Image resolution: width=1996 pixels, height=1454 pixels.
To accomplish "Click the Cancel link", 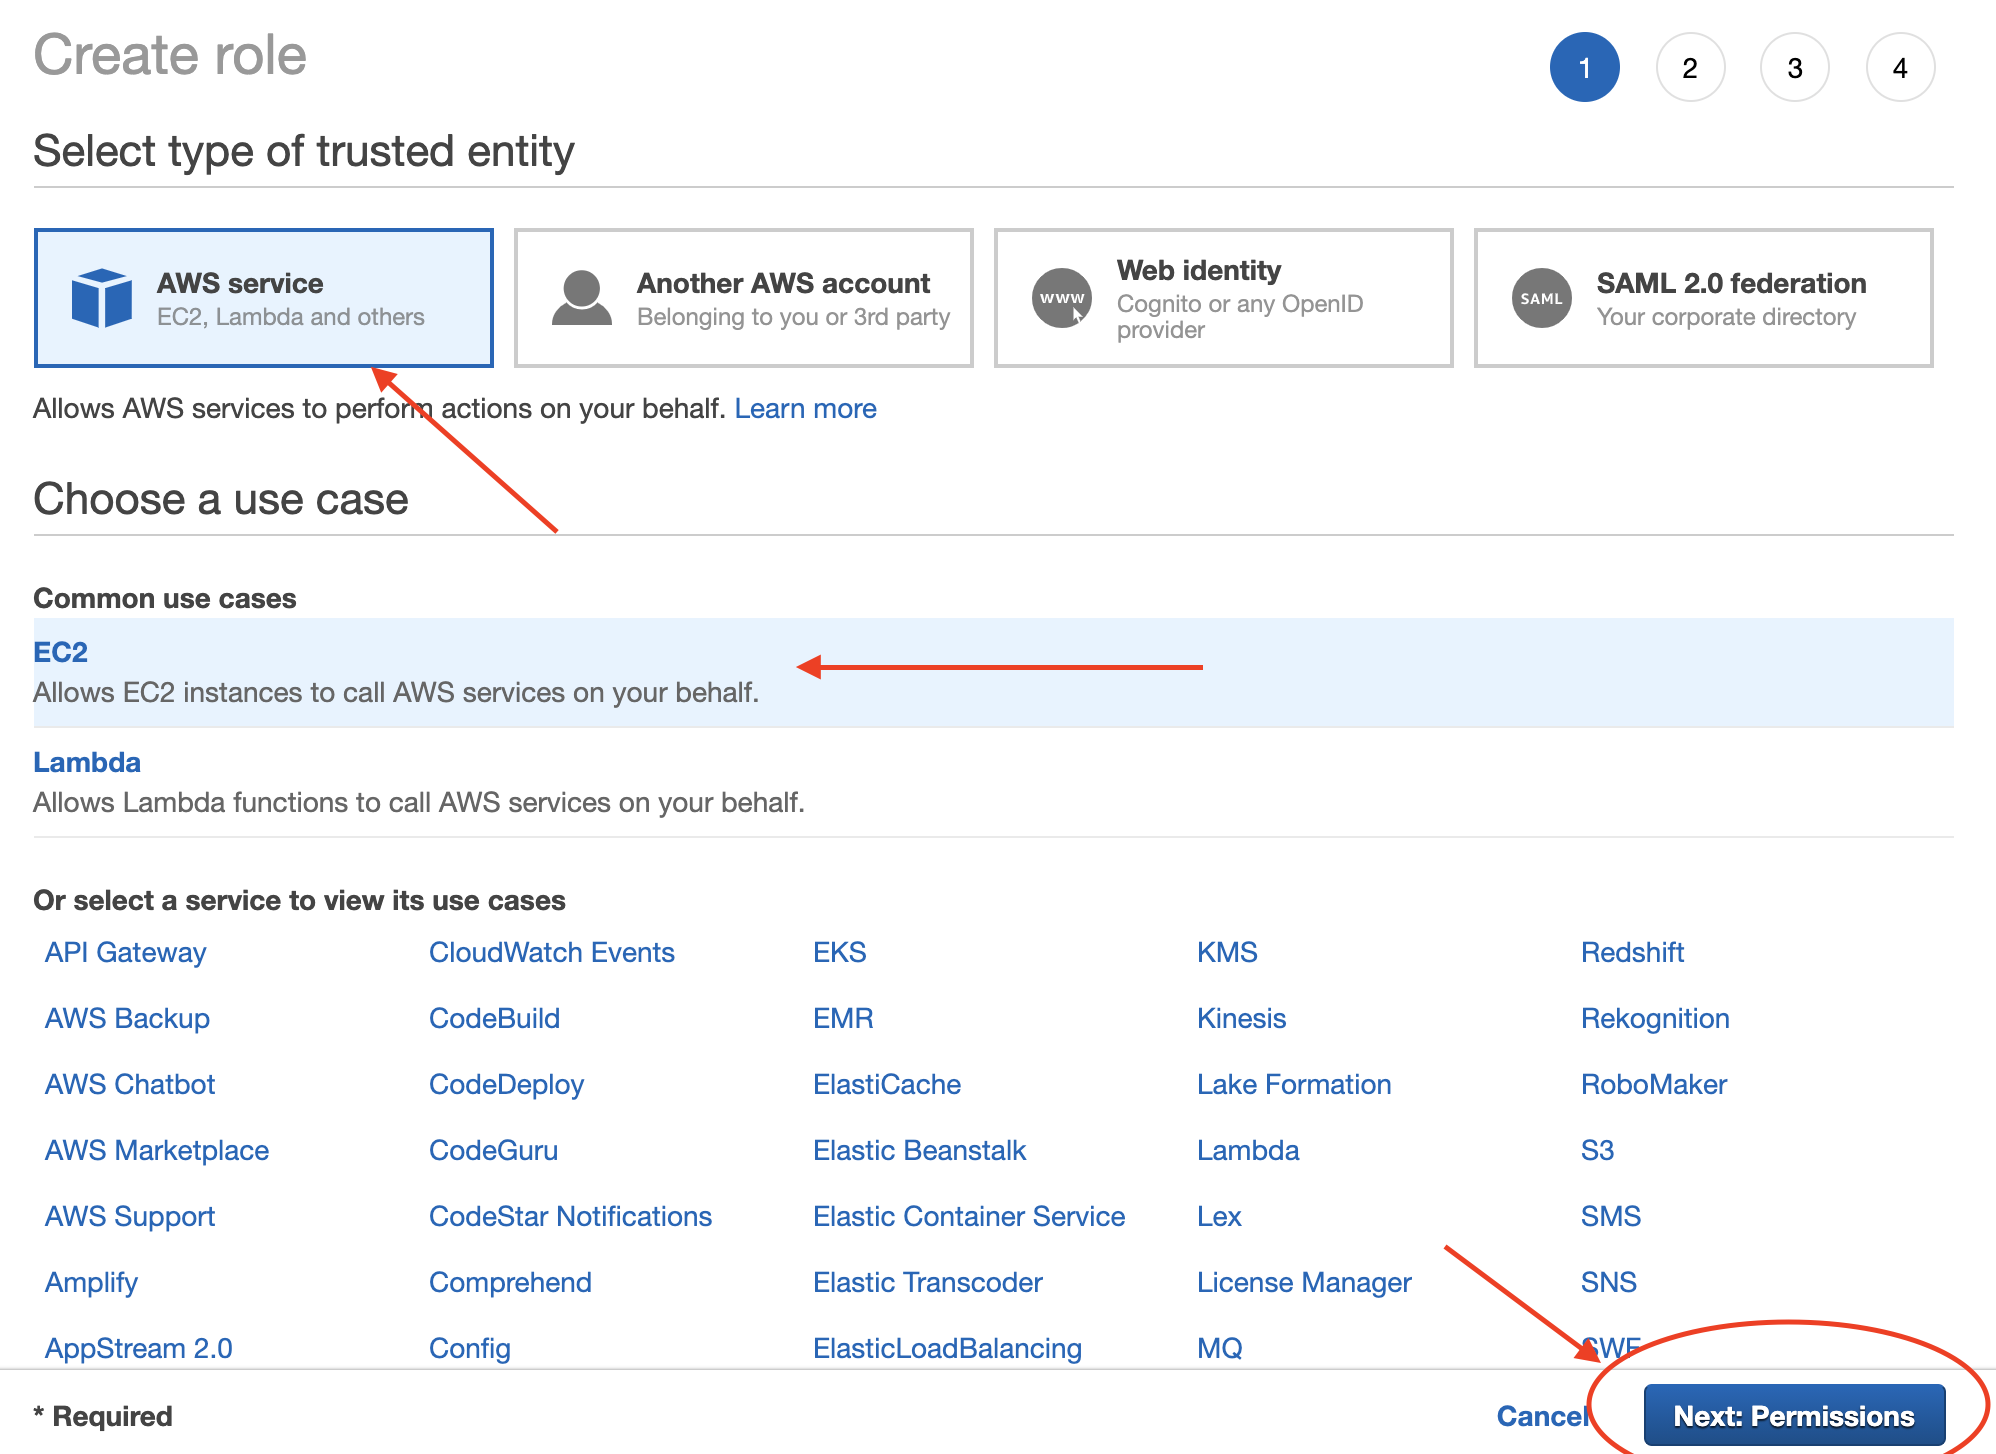I will 1541,1416.
